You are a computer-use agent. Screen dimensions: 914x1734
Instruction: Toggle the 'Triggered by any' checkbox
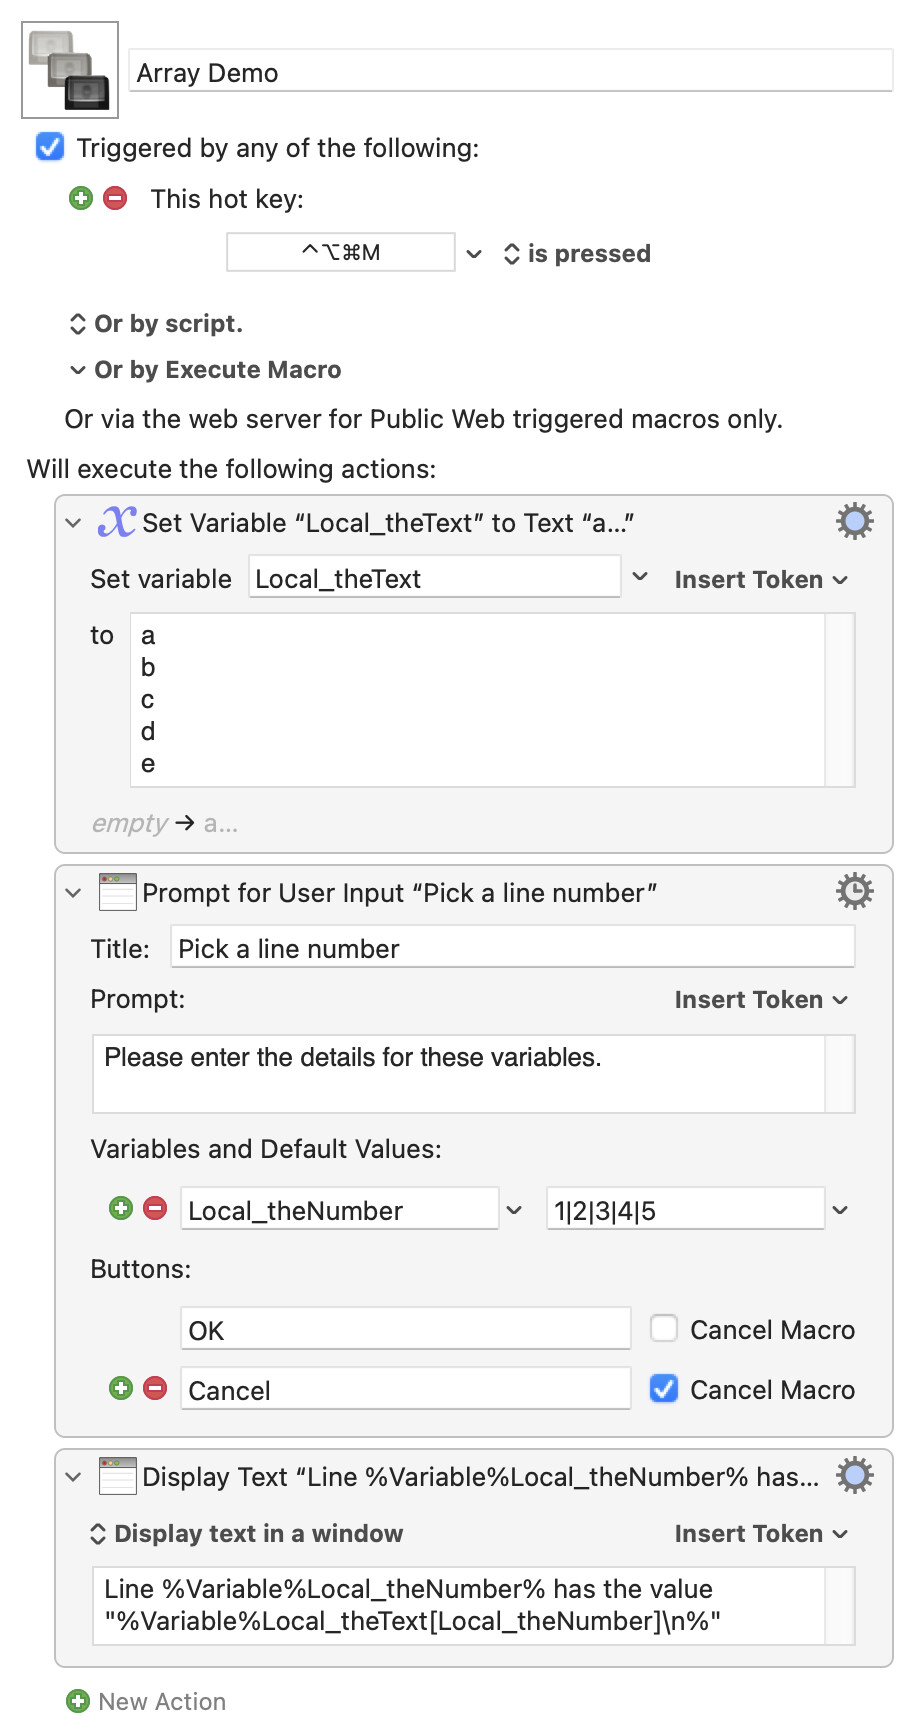50,147
